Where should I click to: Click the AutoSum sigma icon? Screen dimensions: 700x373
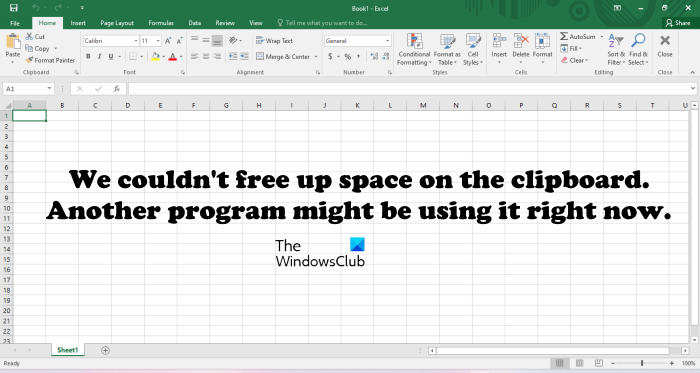[564, 37]
